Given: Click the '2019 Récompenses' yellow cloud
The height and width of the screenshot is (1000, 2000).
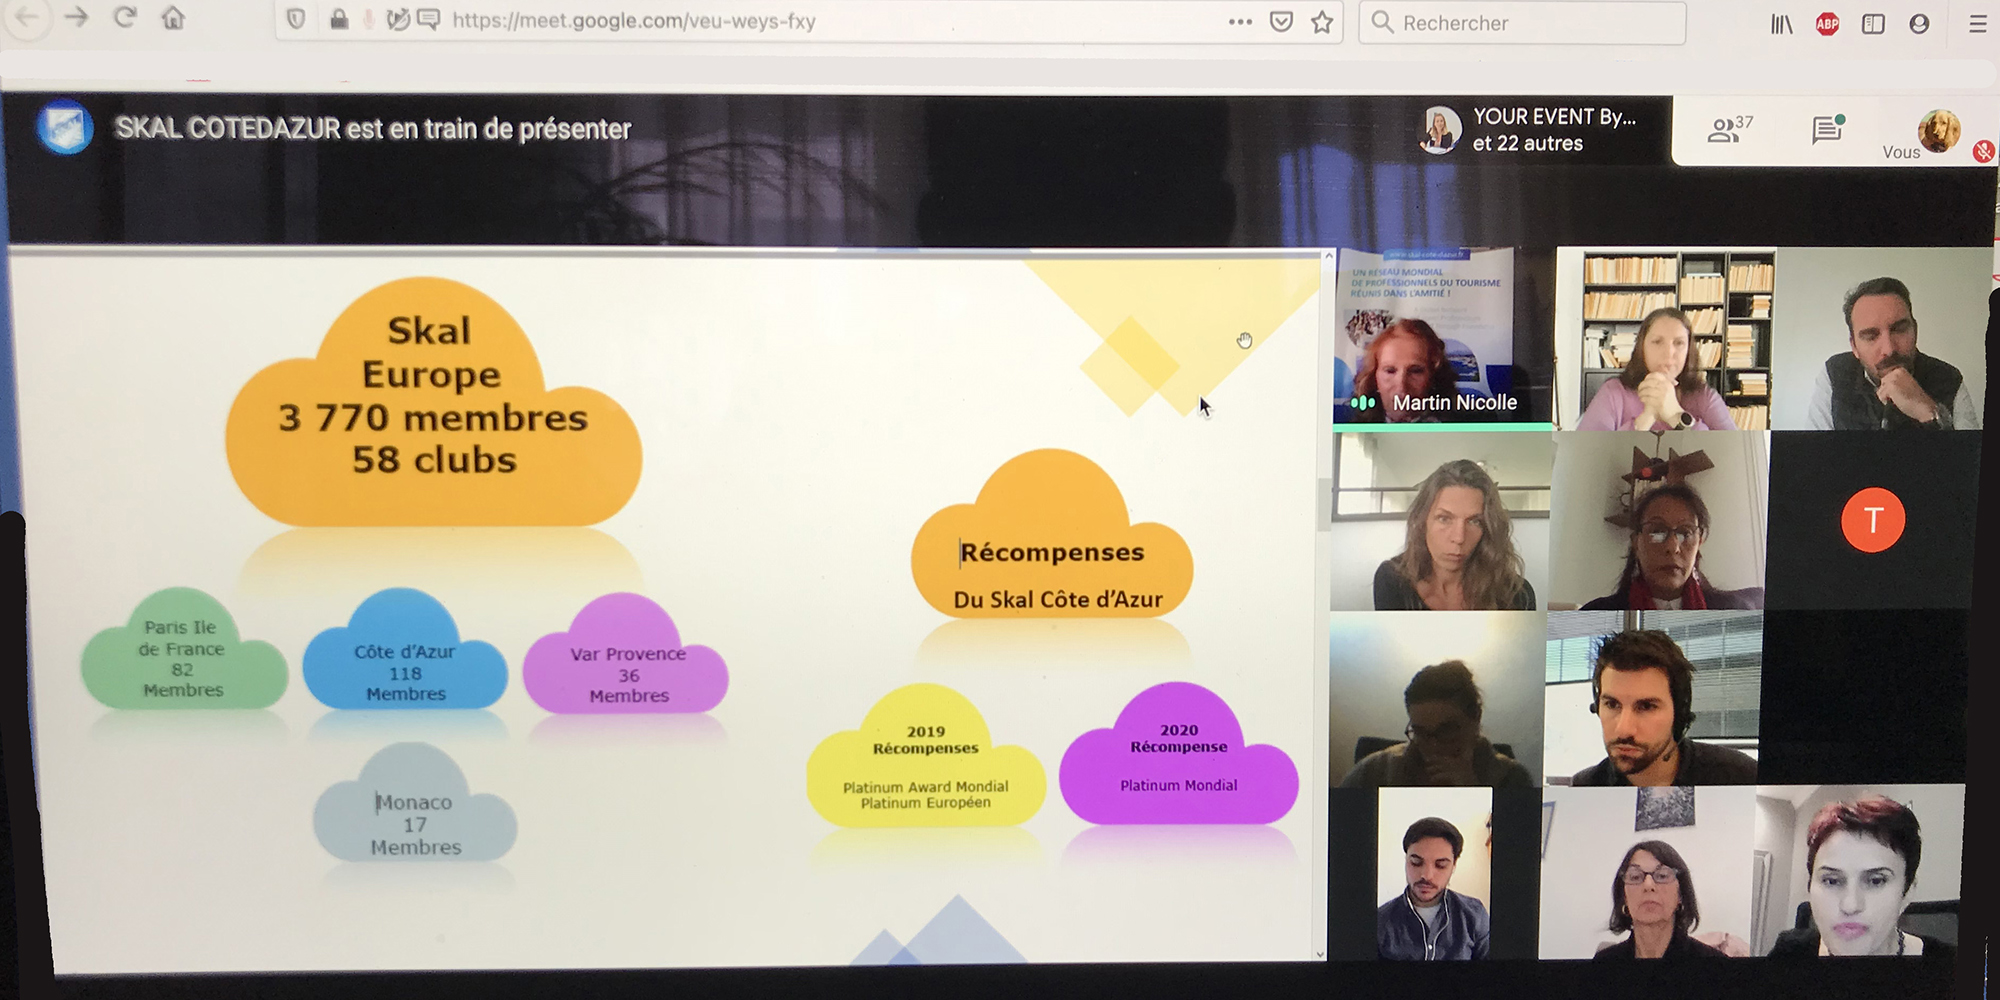Looking at the screenshot, I should pyautogui.click(x=926, y=758).
